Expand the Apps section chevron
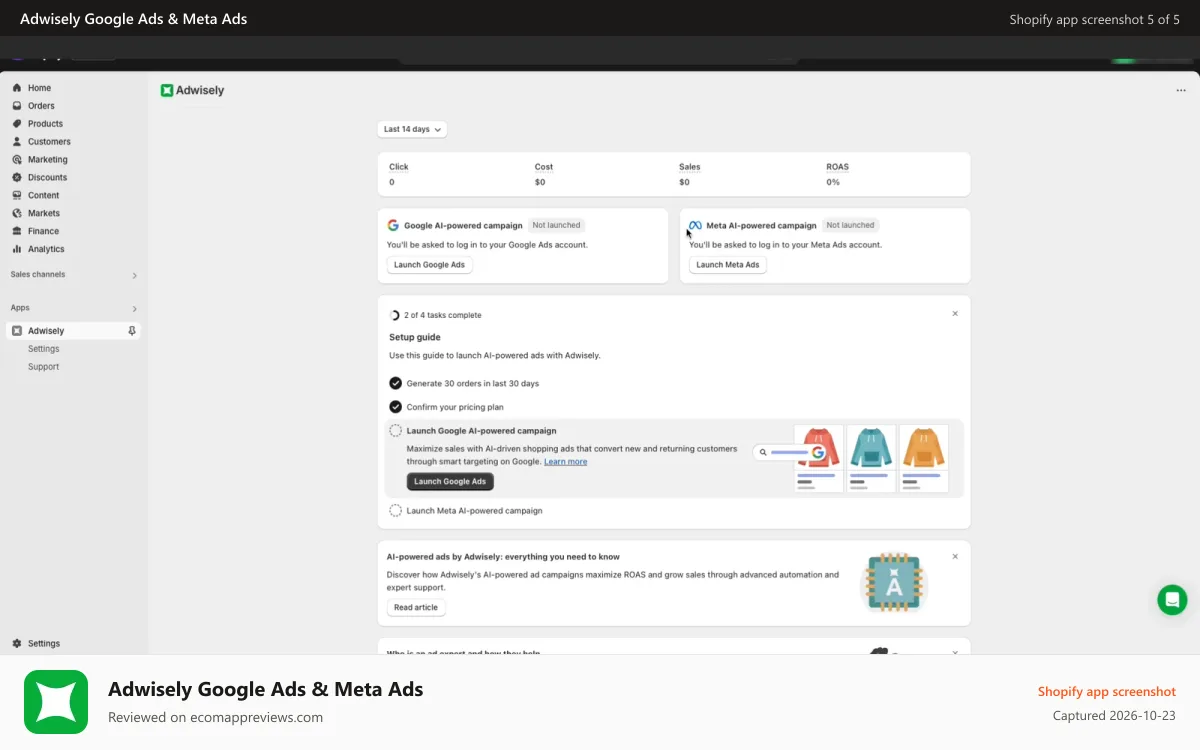Viewport: 1200px width, 750px height. [x=134, y=309]
